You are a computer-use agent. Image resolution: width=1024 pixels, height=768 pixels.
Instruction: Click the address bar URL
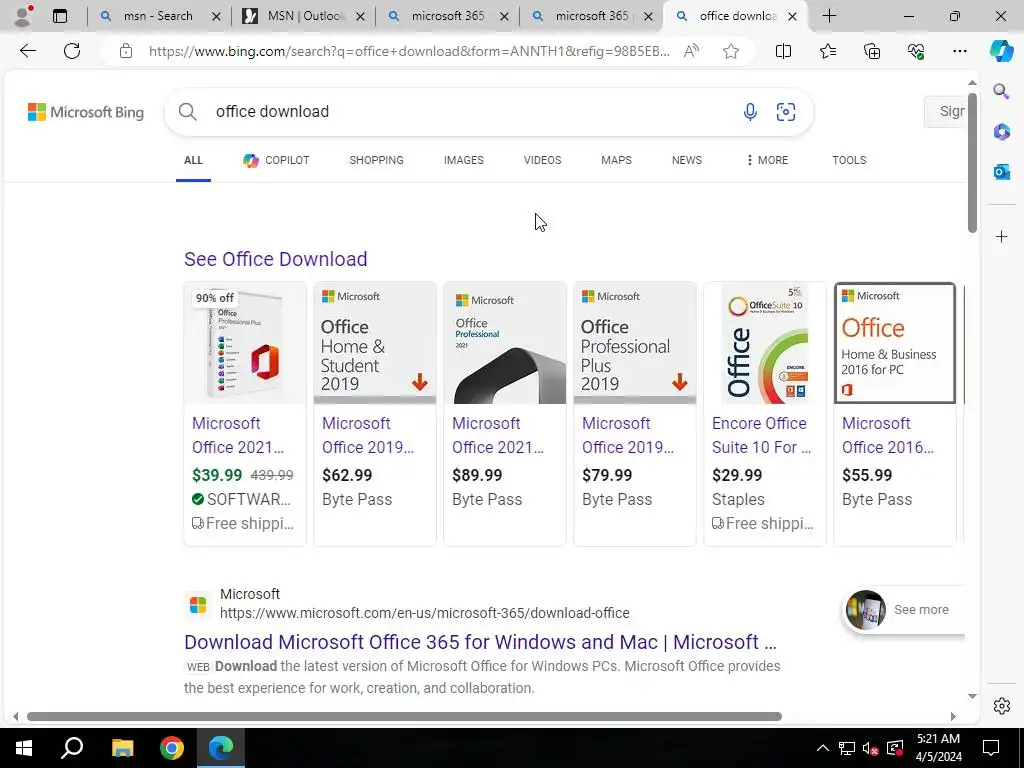tap(409, 51)
